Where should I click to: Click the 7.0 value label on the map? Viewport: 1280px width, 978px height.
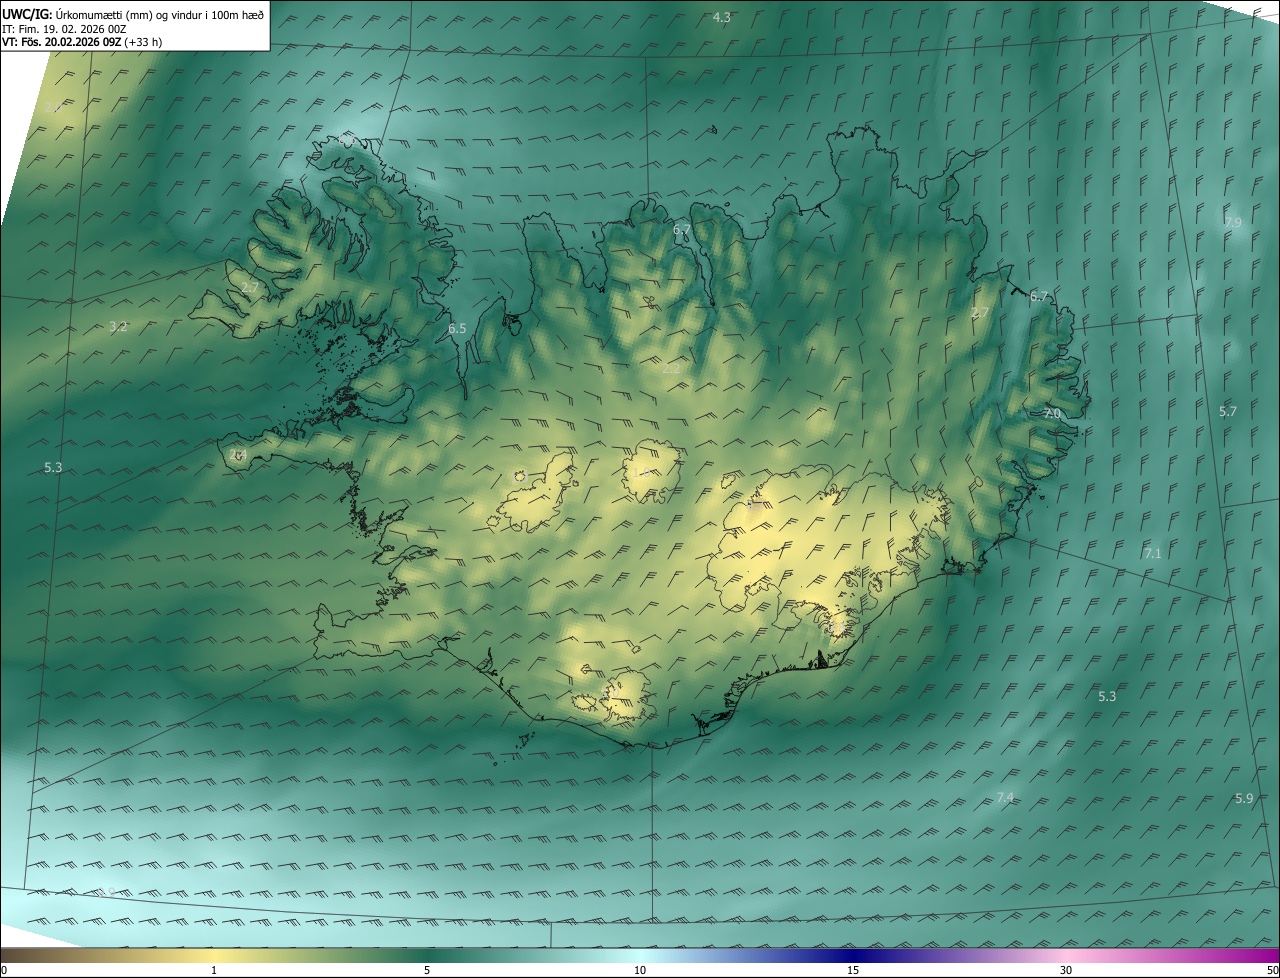(1052, 413)
